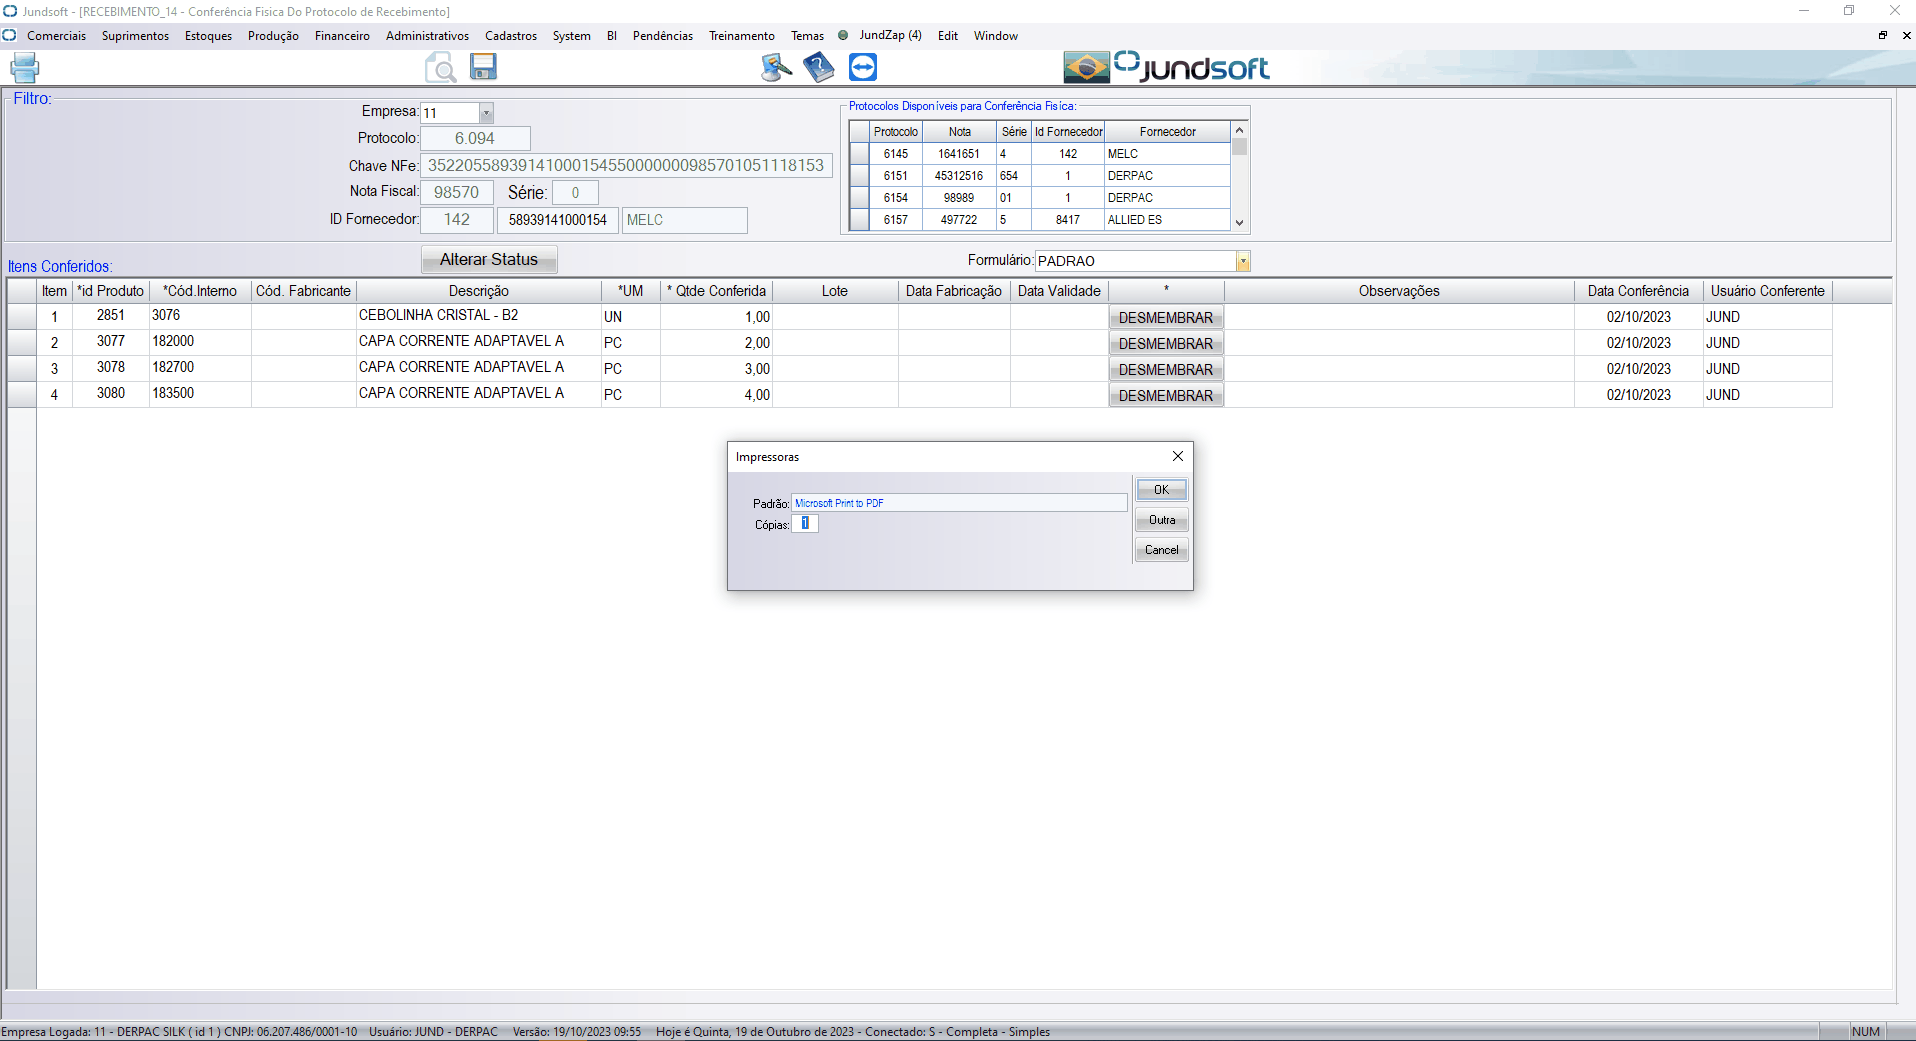Click the Brazil flag icon
The width and height of the screenshot is (1916, 1041).
point(1086,67)
